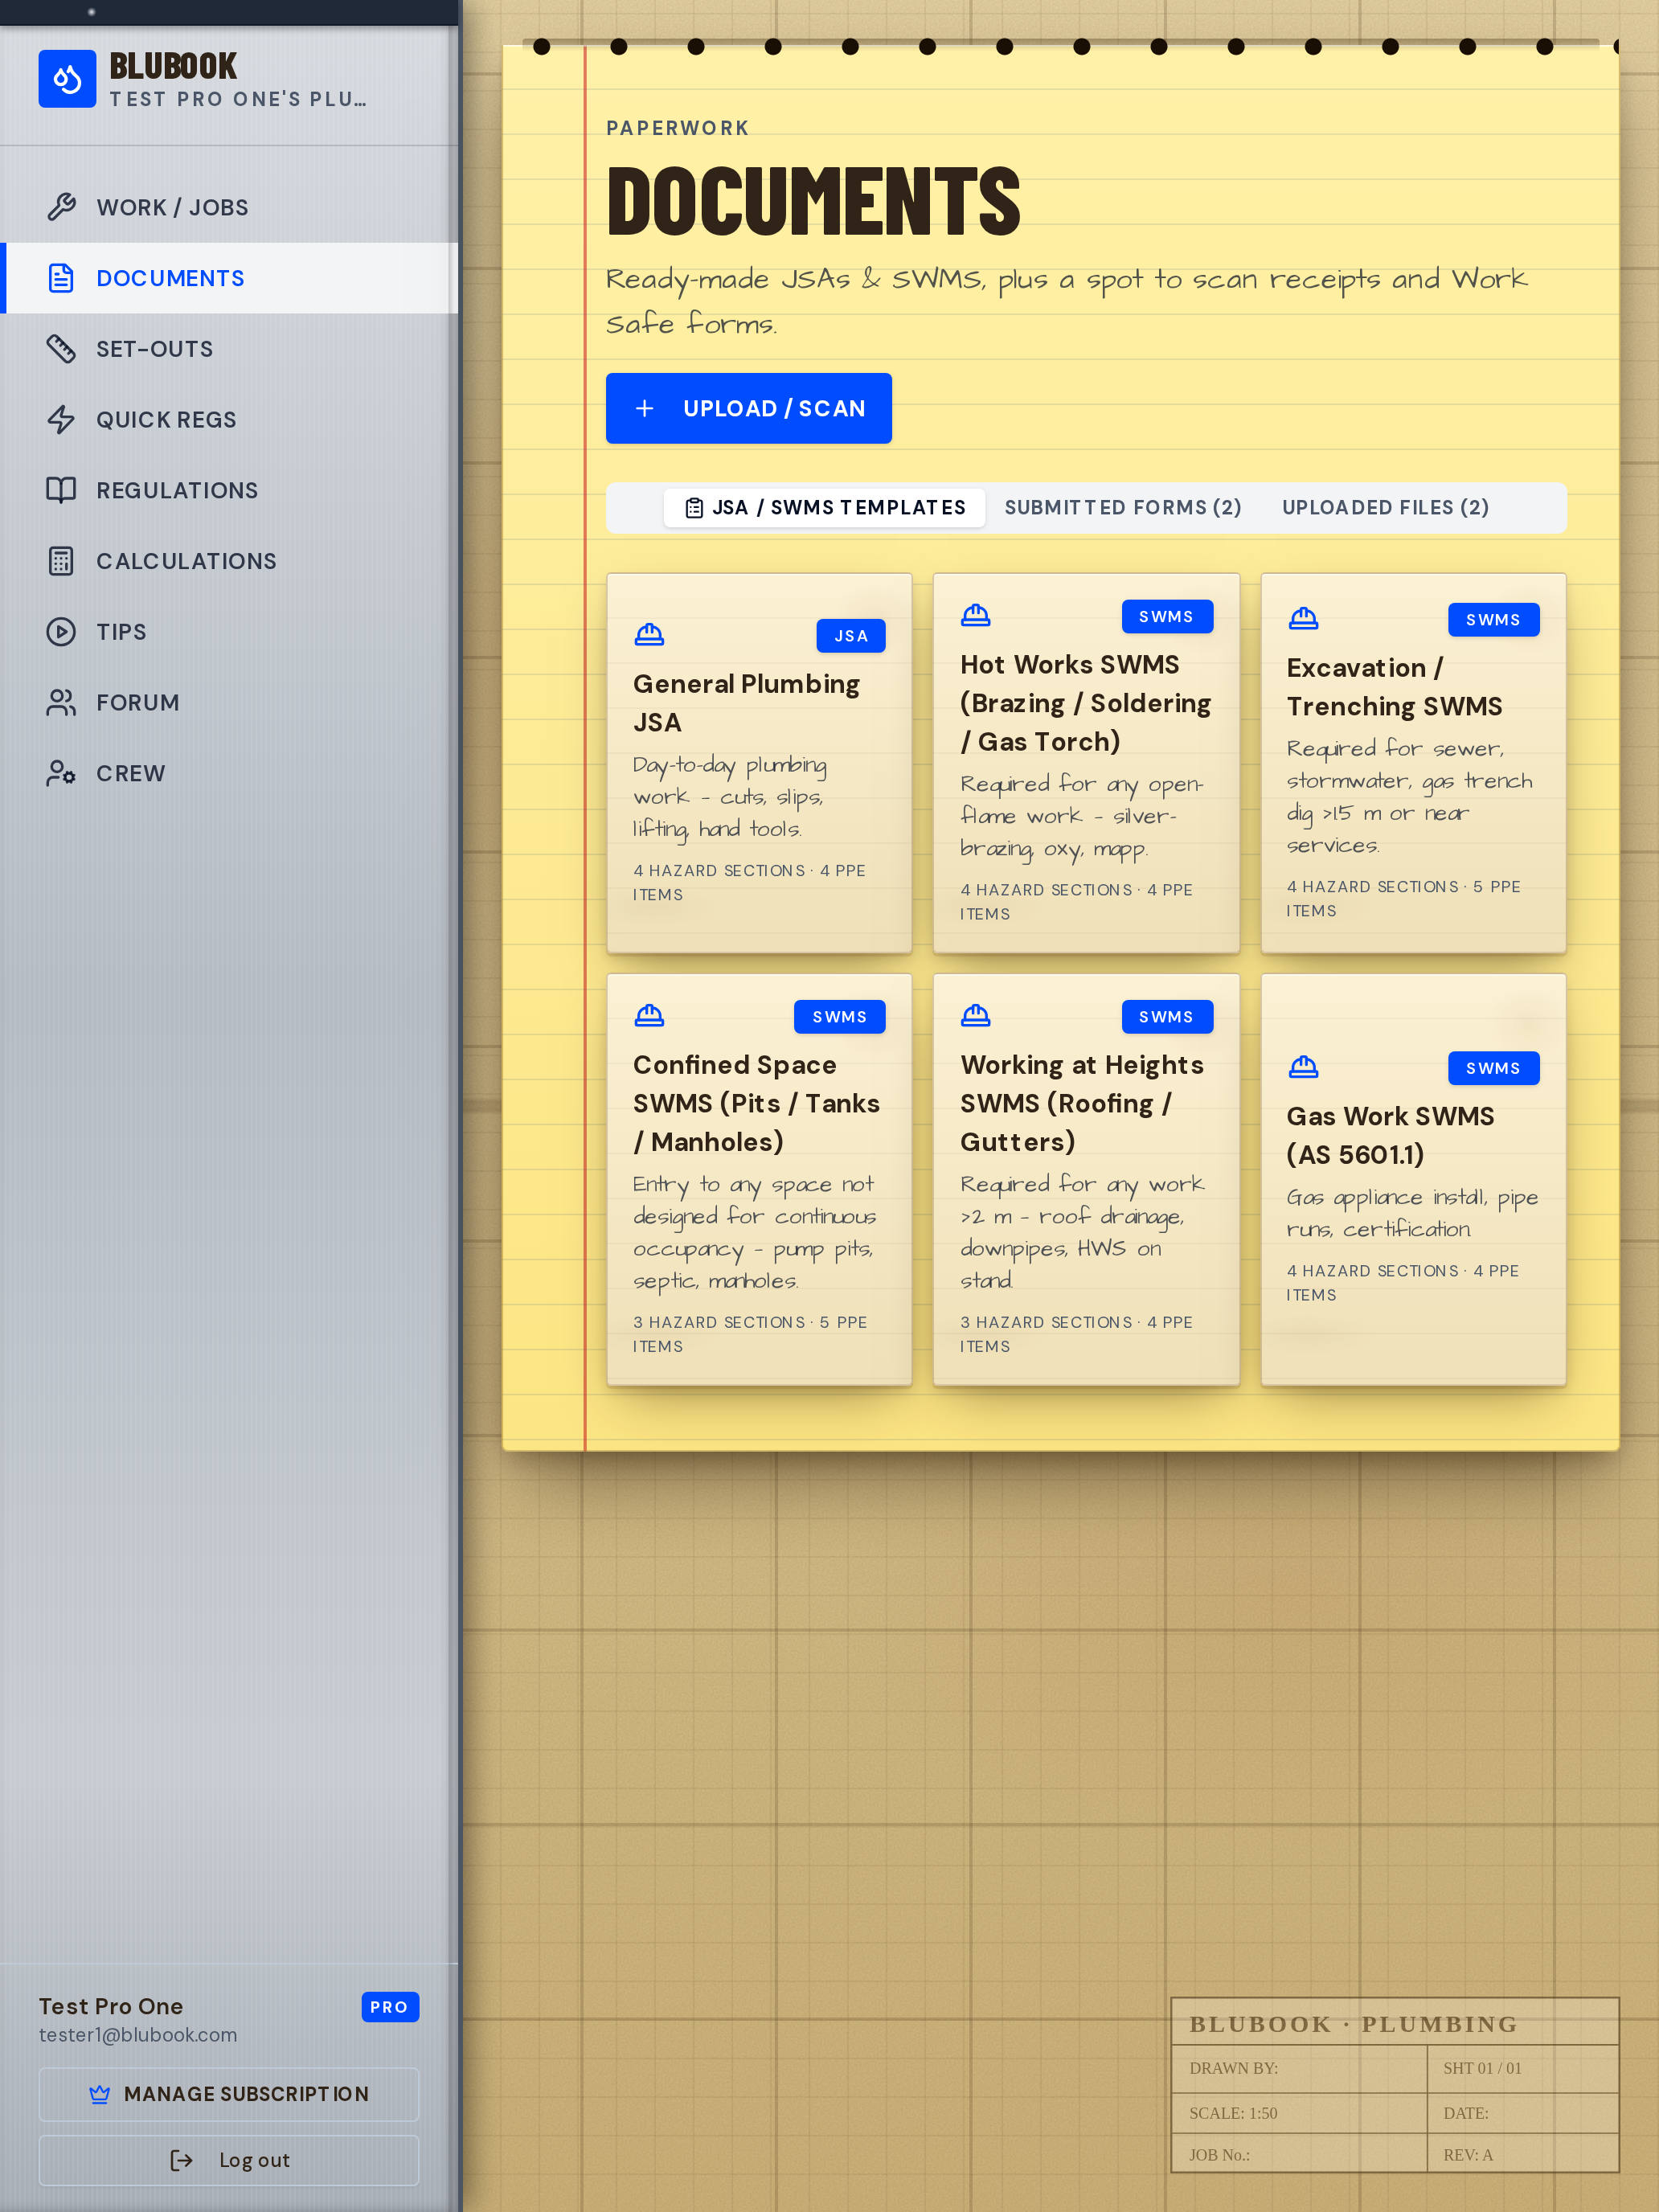Click the play circle icon beside Tips

[x=61, y=632]
